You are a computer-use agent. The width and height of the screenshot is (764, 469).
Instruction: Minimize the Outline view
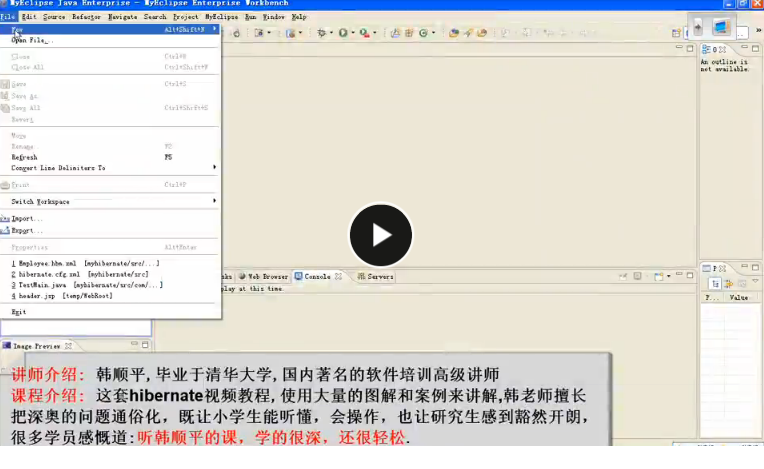coord(744,48)
